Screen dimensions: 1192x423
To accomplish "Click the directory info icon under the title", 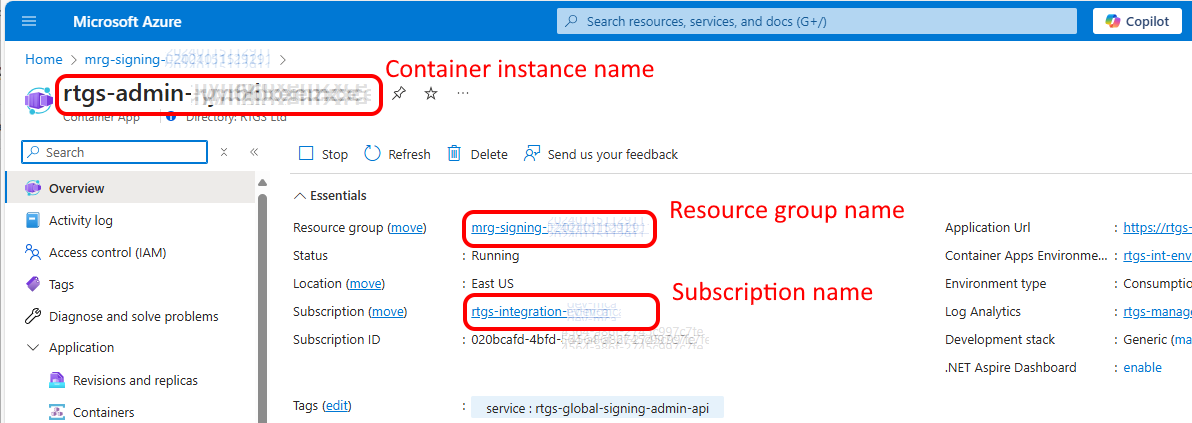I will click(171, 116).
